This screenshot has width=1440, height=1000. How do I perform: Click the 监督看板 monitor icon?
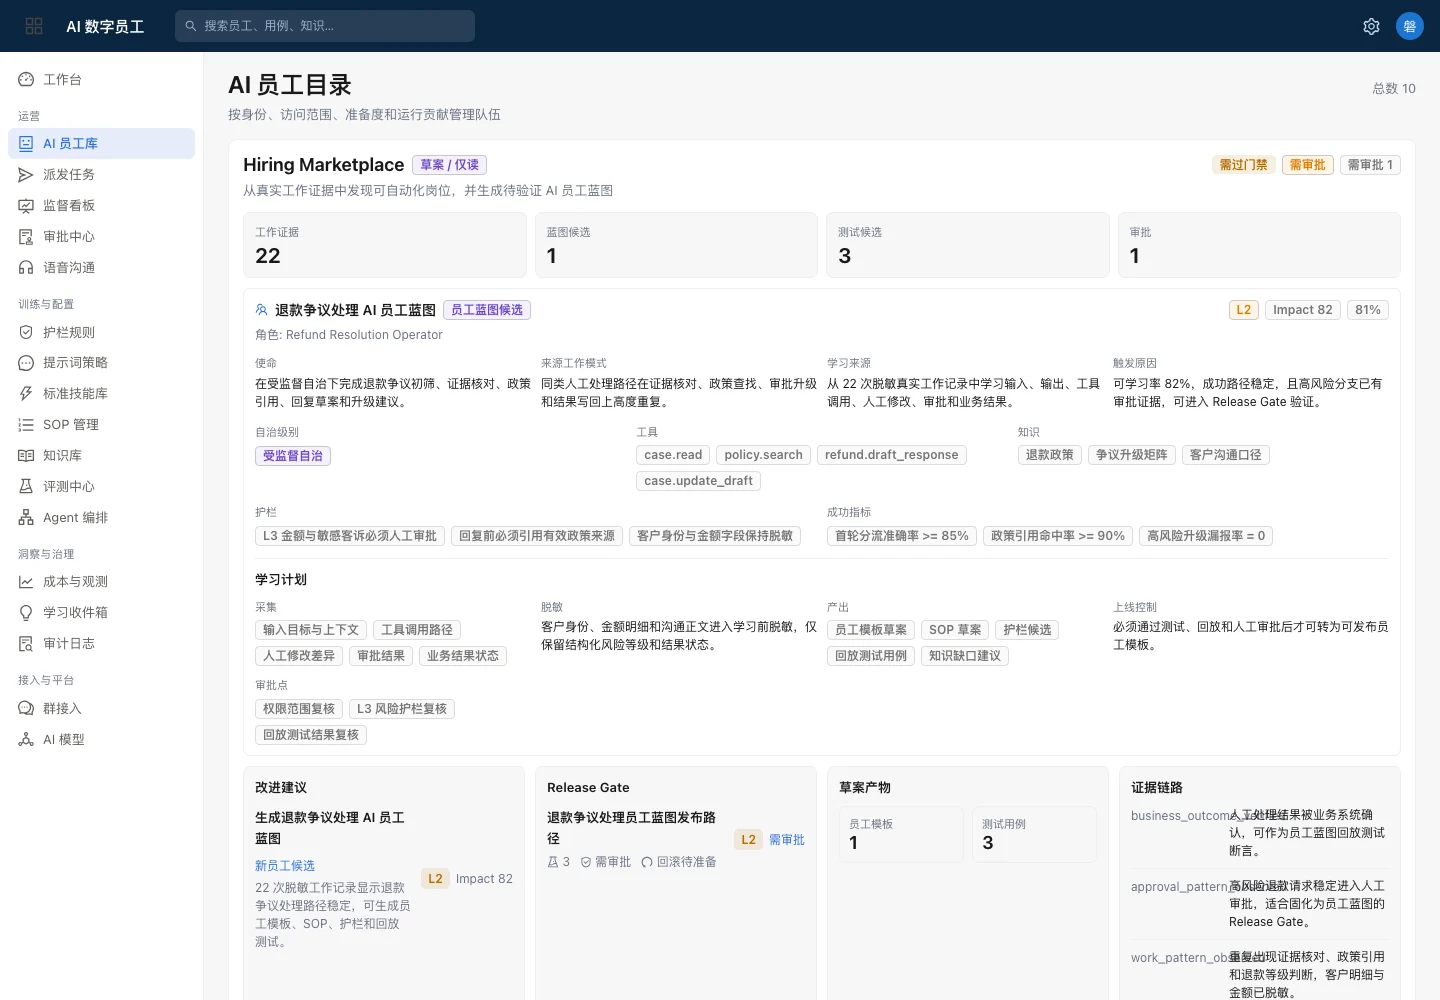[26, 205]
